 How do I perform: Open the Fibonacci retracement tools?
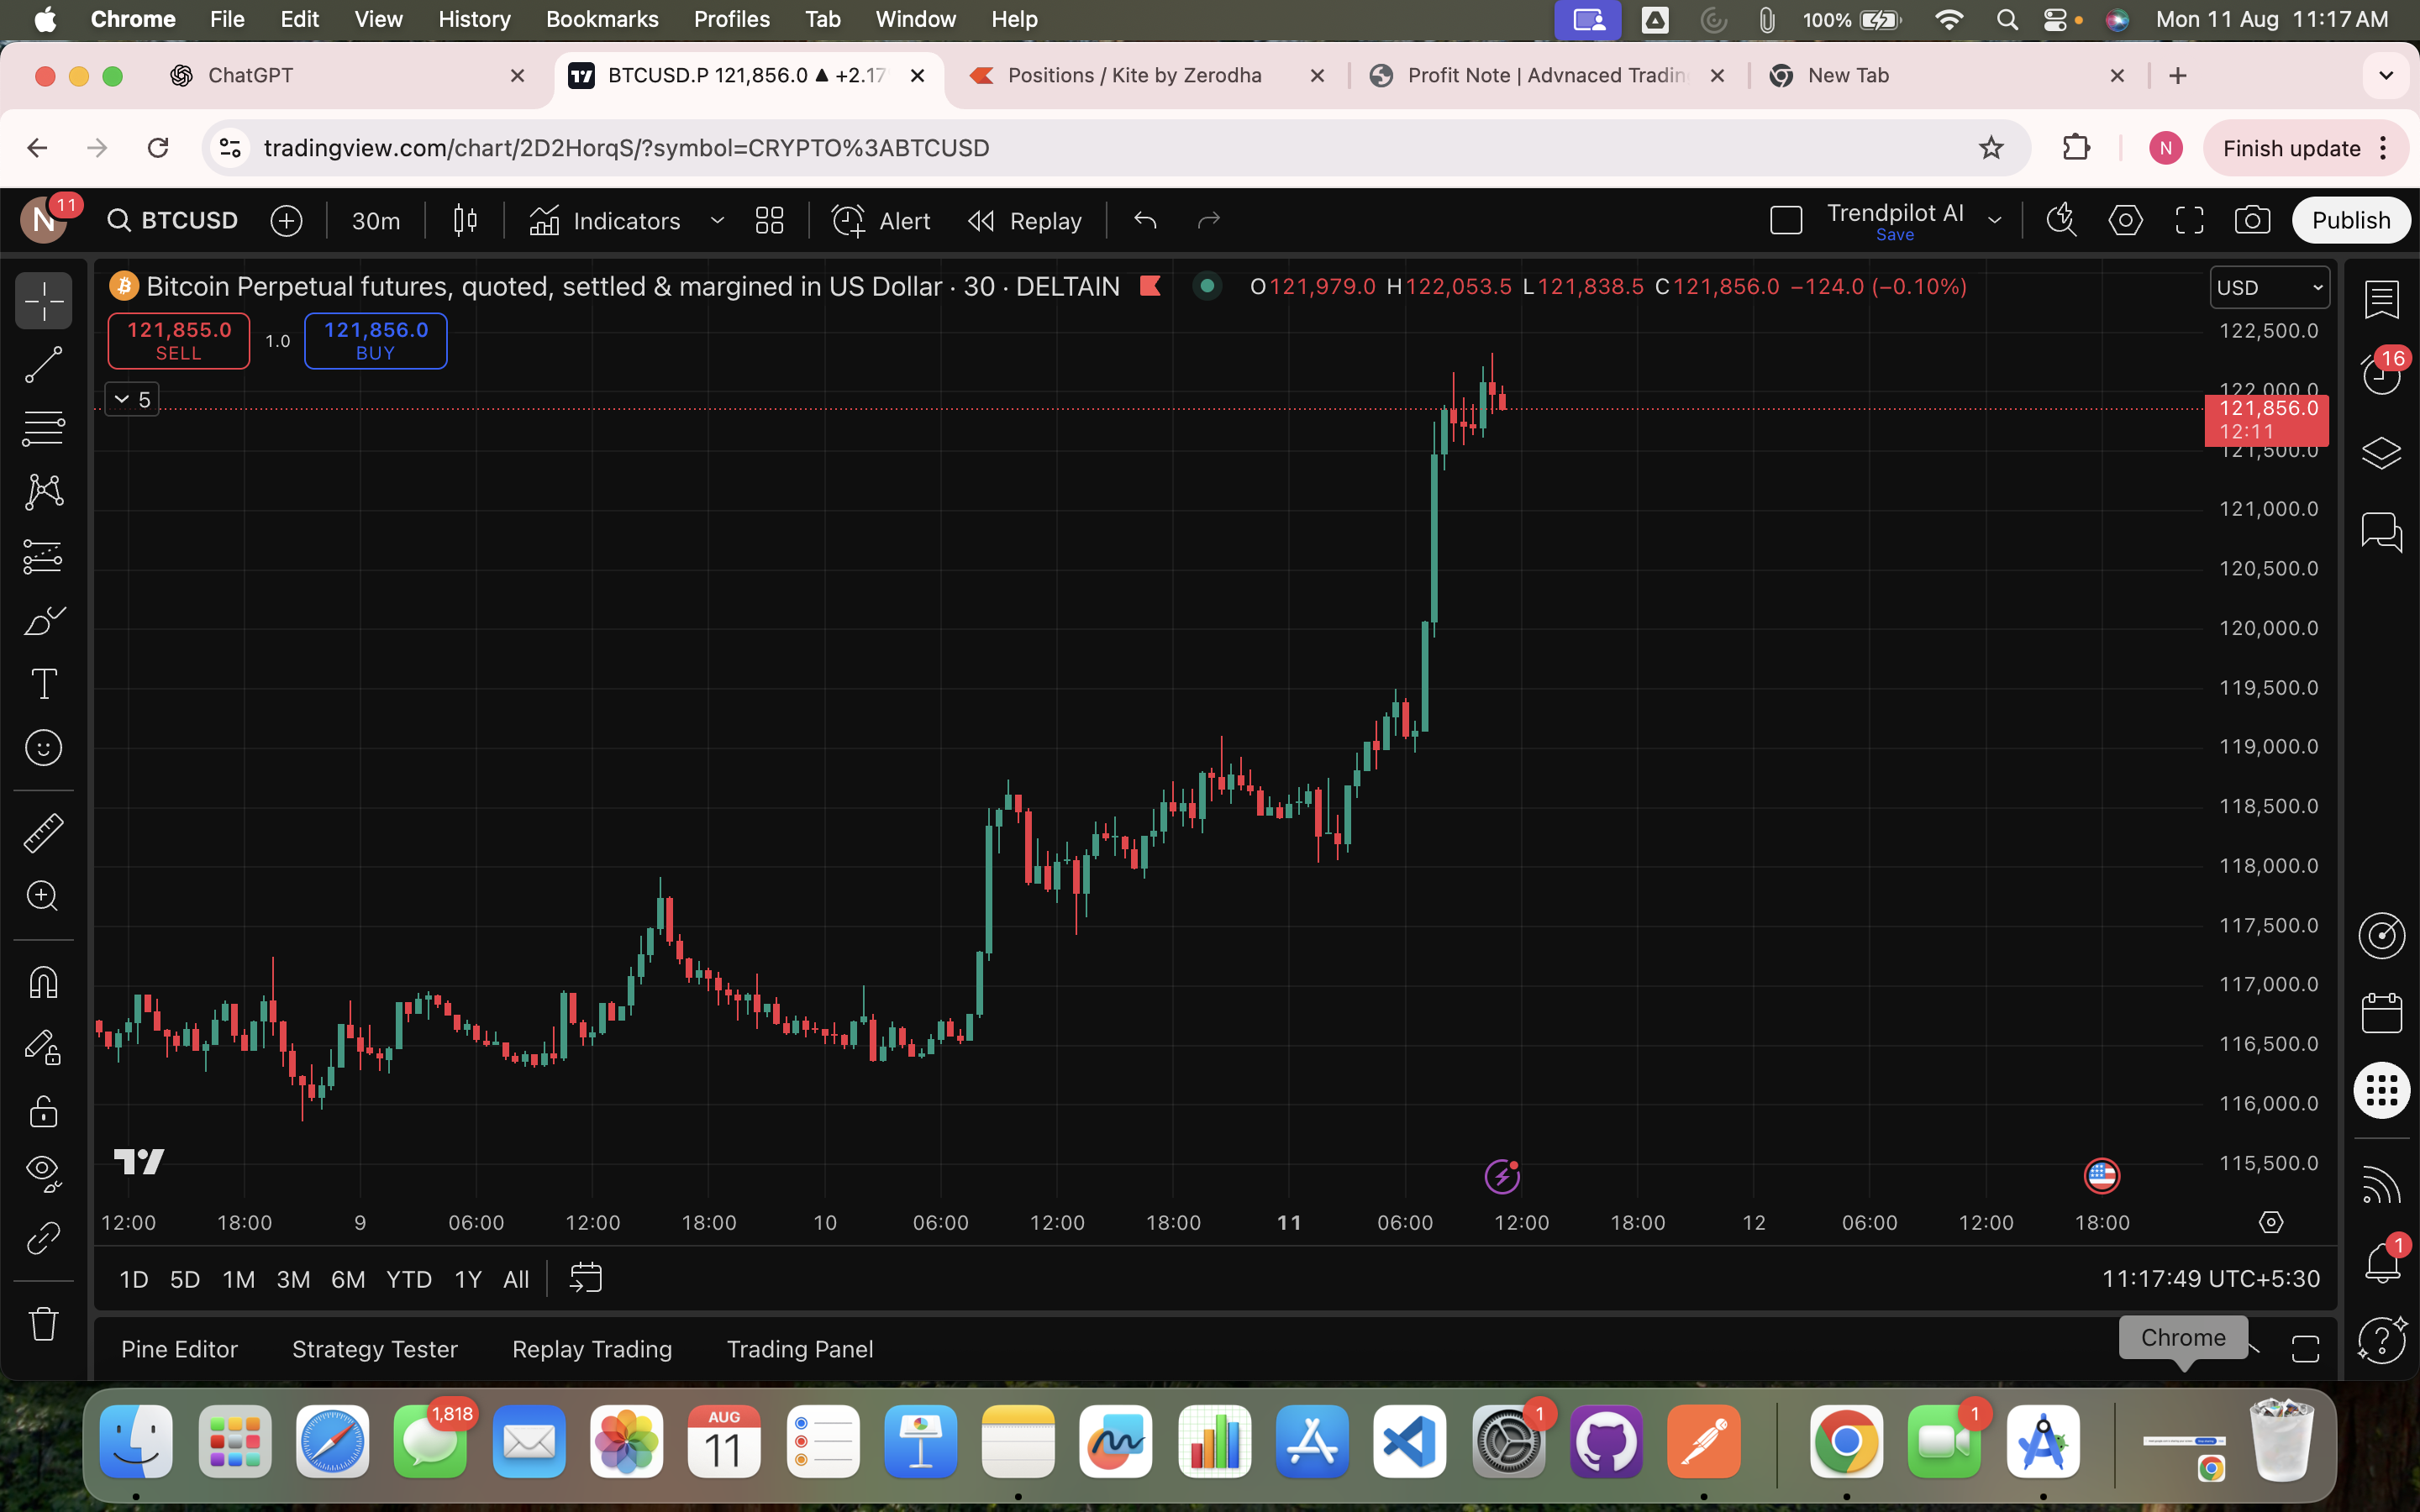point(43,428)
